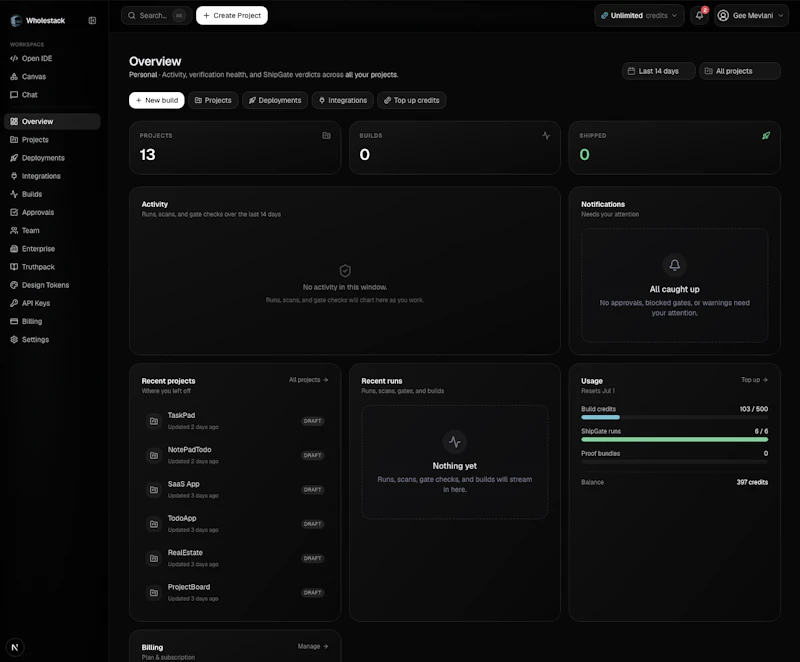Open Builds in the sidebar

pos(52,194)
